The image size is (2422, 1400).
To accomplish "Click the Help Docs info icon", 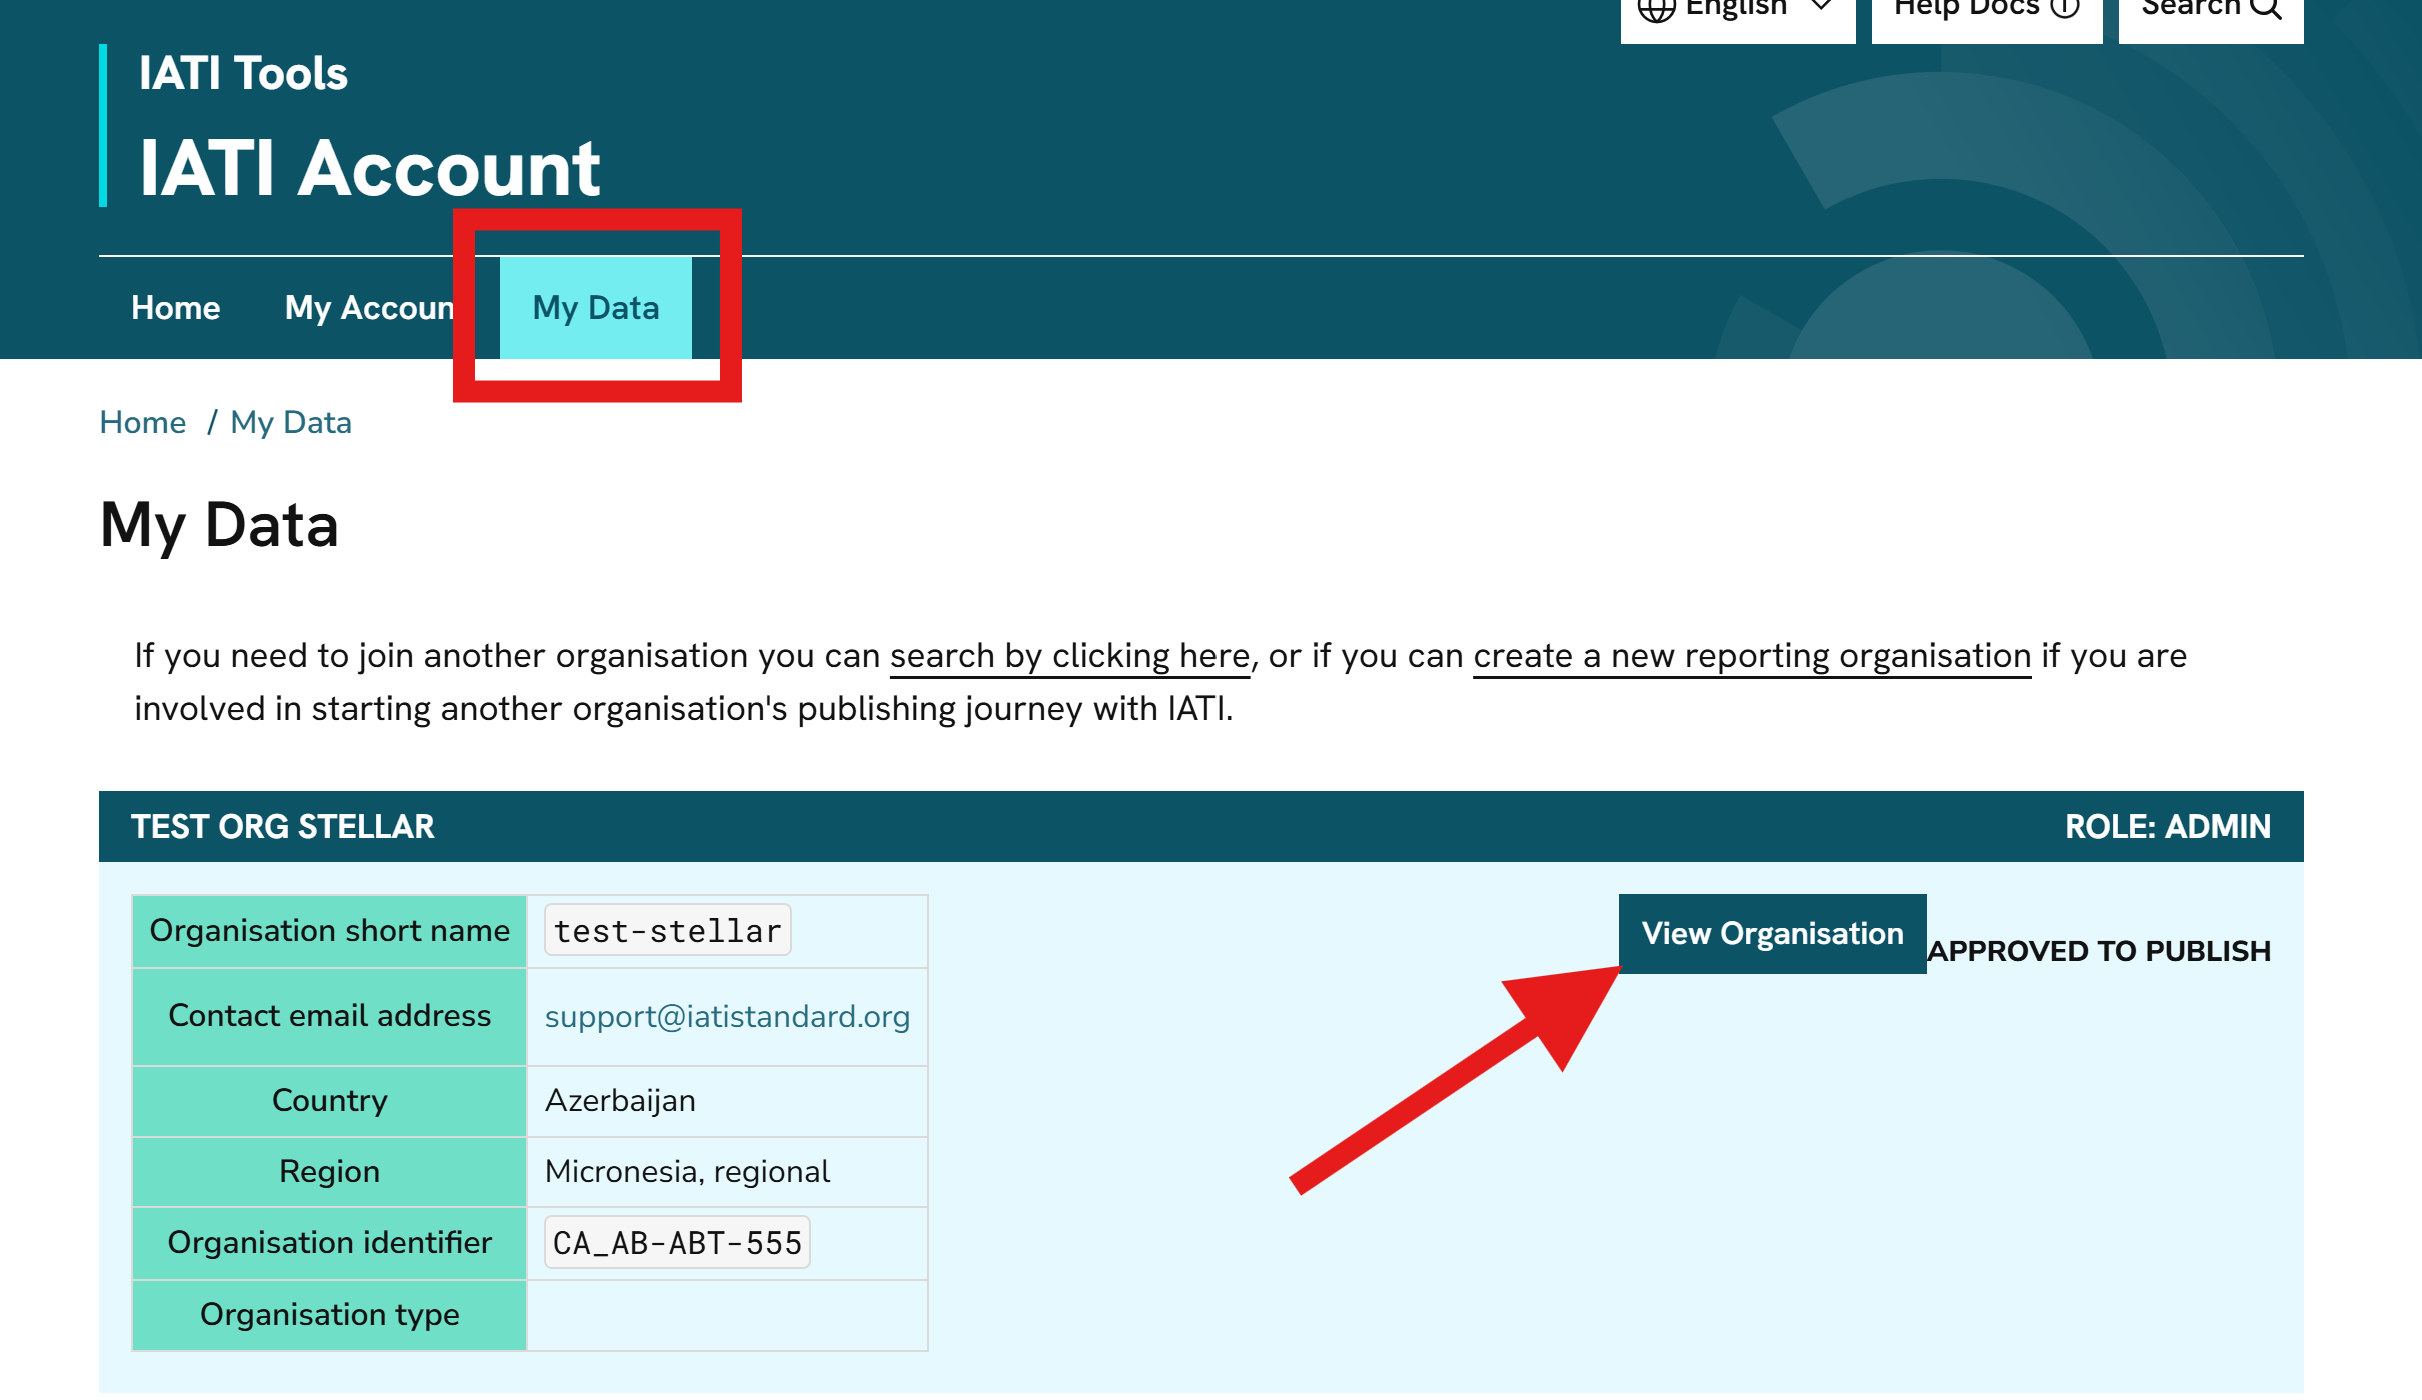I will coord(2065,8).
